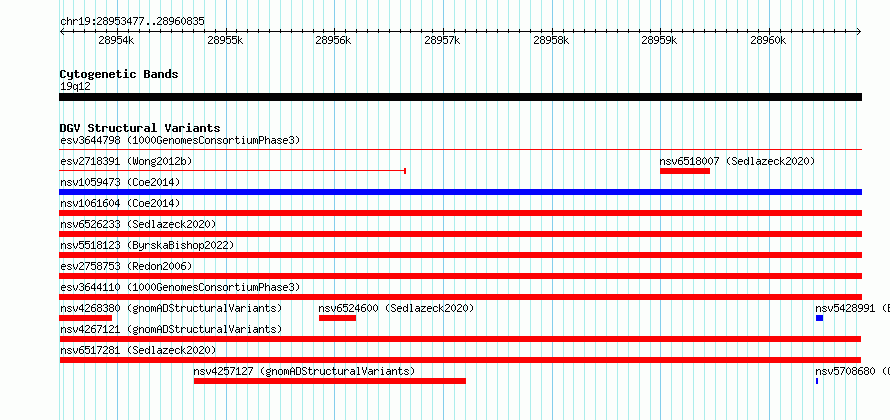The width and height of the screenshot is (890, 420).
Task: Click the red nsv4257127 variant bar
Action: coord(330,381)
